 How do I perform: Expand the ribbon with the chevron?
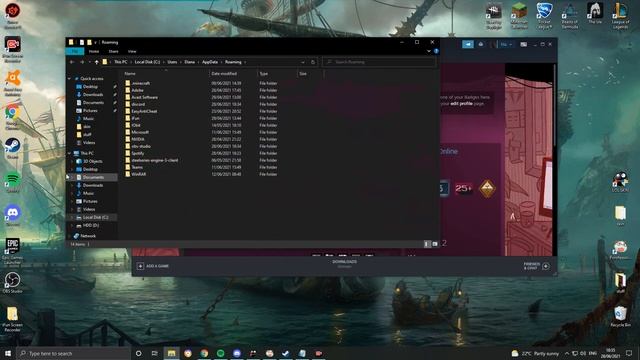click(429, 51)
